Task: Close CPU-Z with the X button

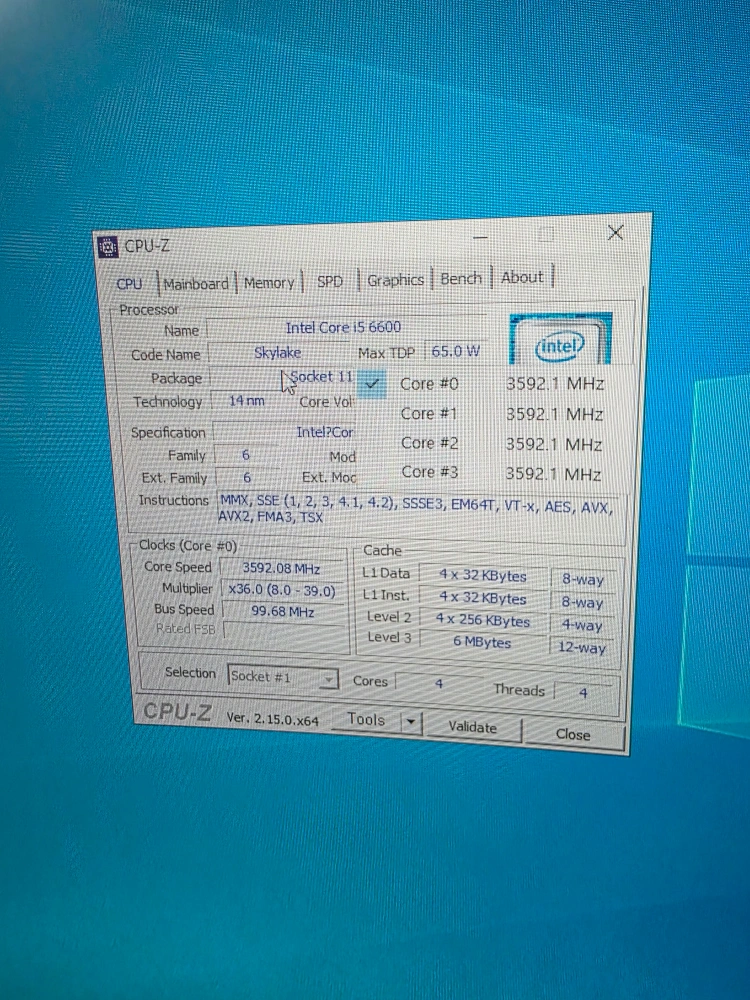Action: pos(615,233)
